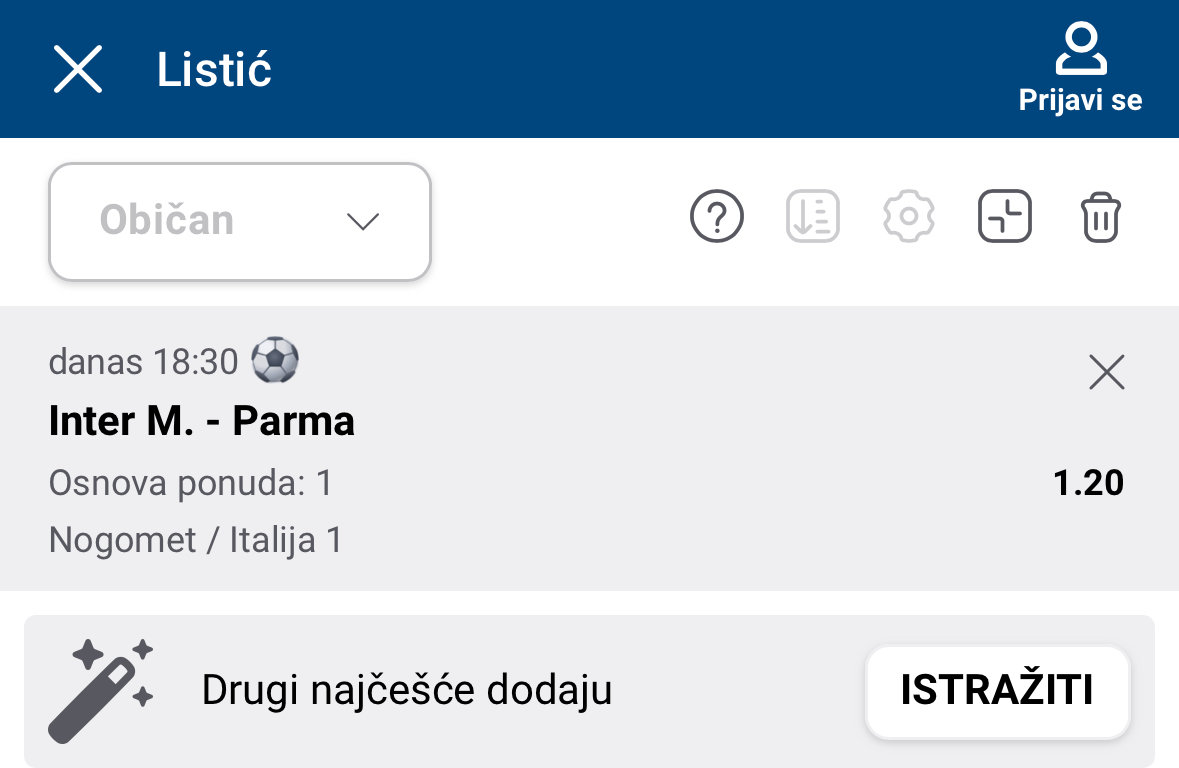Click the danas 18:30 match time
Screen dimensions: 1179x768
point(143,361)
